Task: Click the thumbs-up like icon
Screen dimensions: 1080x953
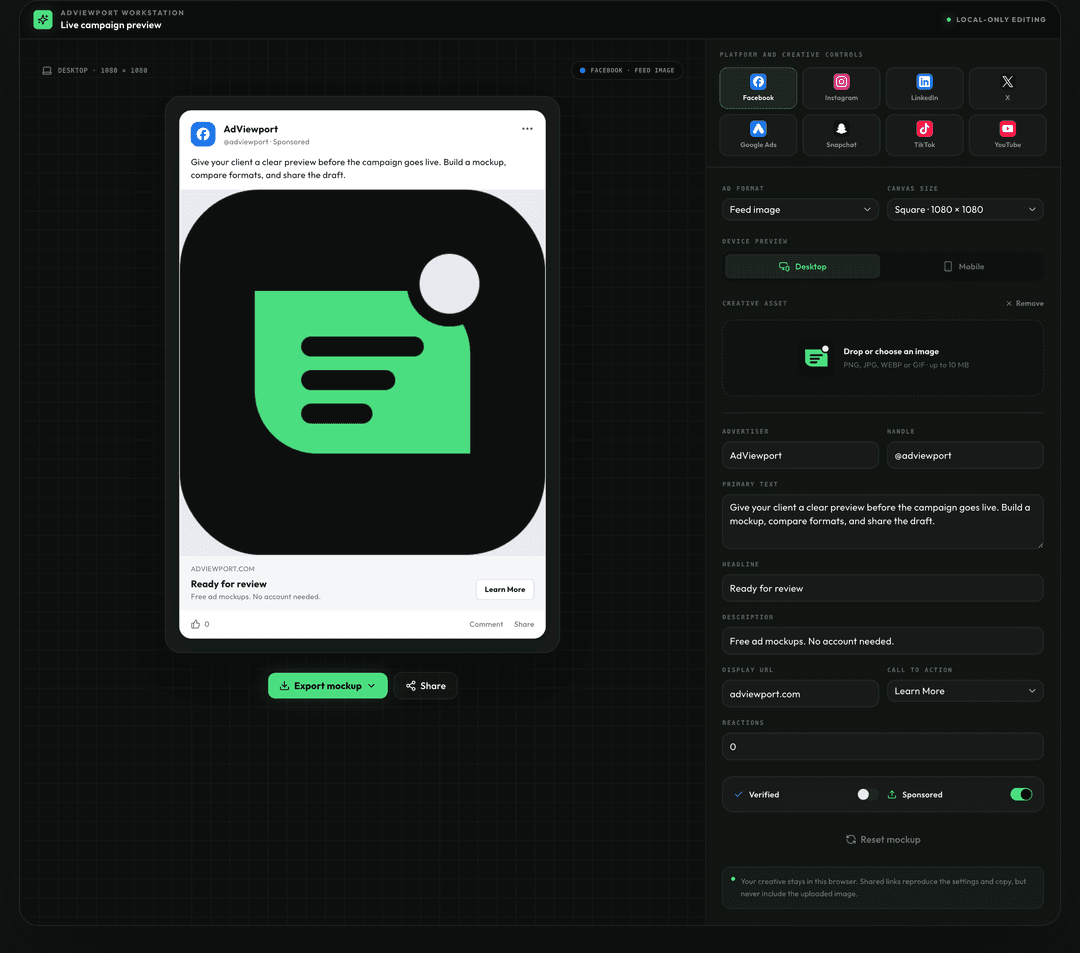Action: [196, 624]
